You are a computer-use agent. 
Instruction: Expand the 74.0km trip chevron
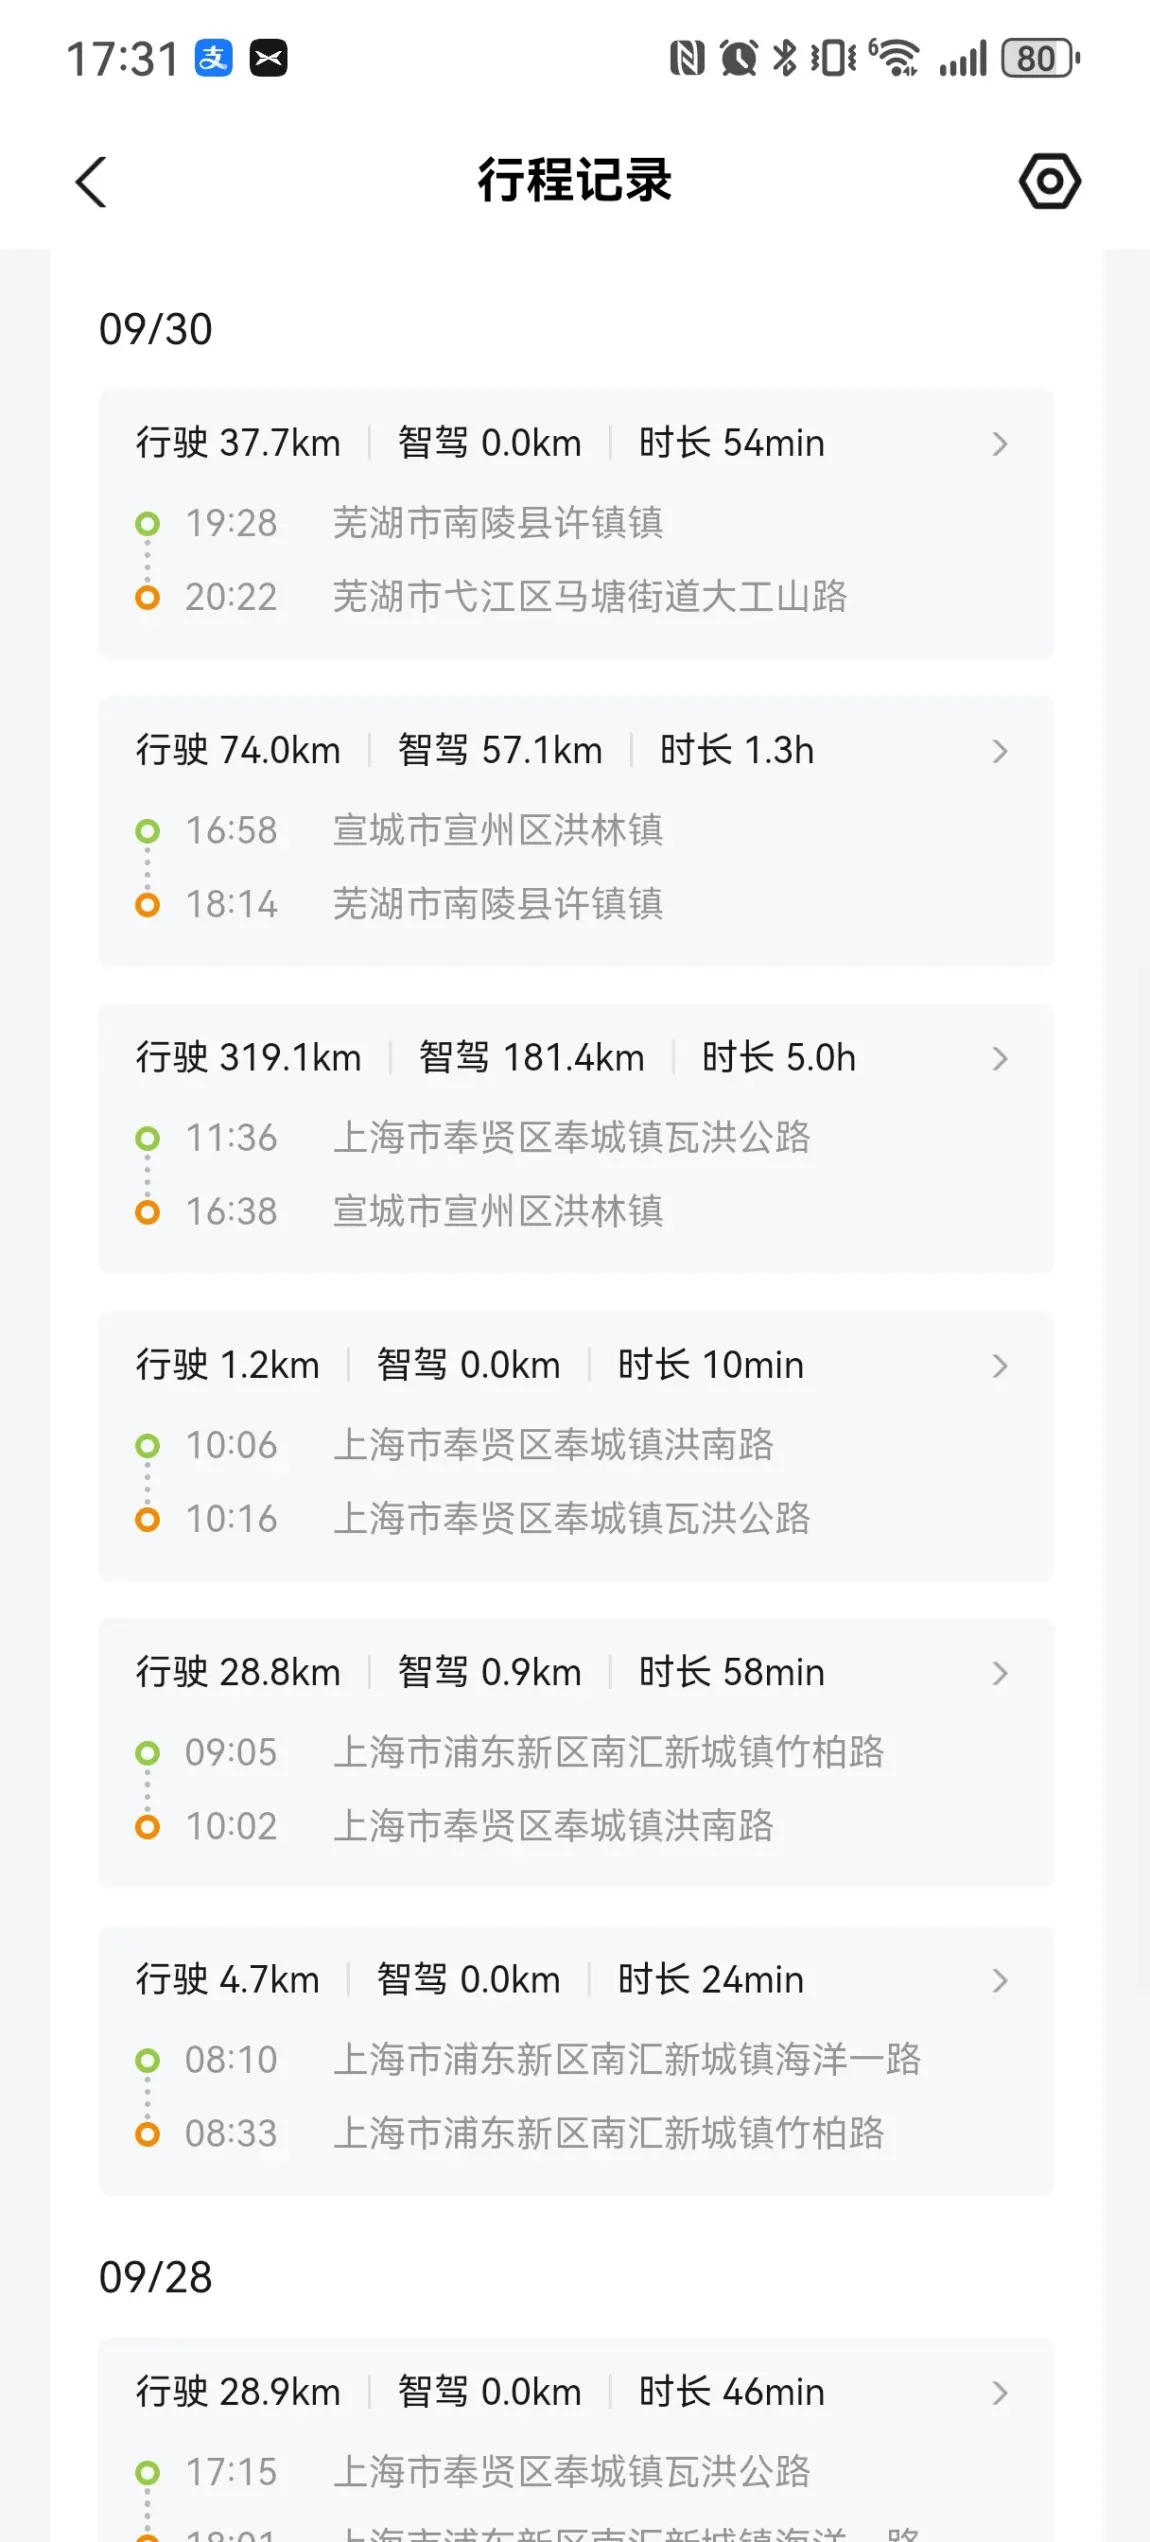click(x=999, y=751)
